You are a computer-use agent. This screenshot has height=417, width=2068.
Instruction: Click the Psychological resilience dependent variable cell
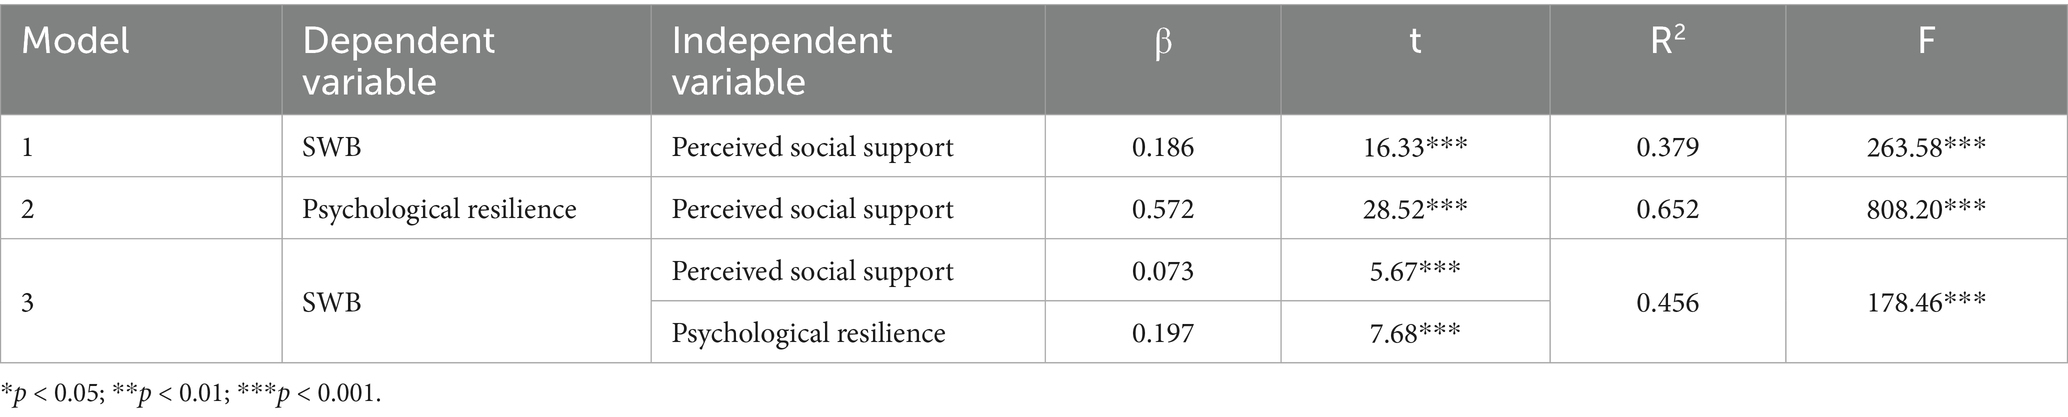tap(439, 209)
